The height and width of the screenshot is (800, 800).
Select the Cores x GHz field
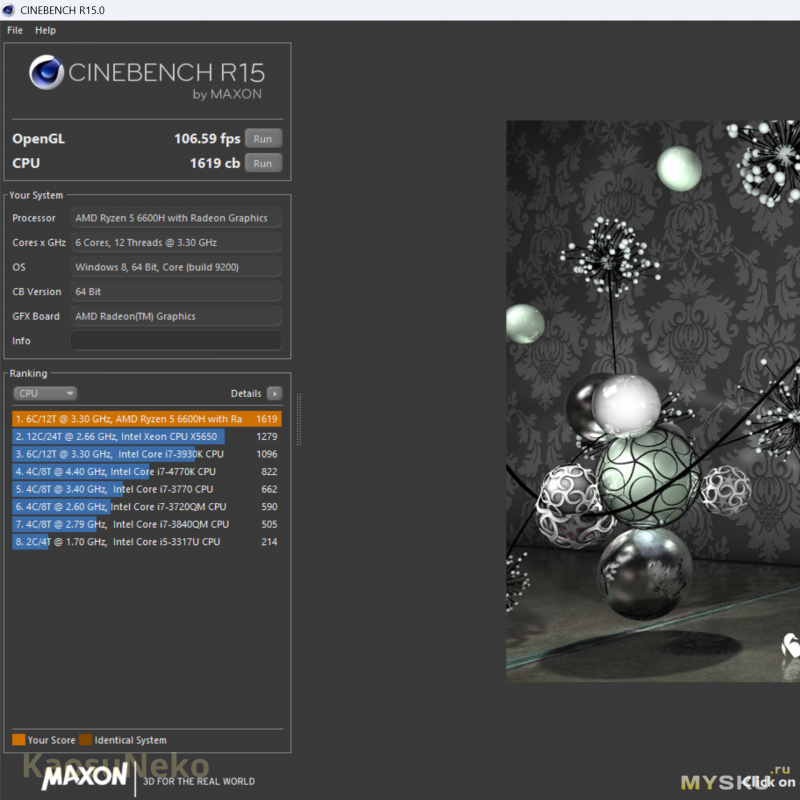click(176, 242)
